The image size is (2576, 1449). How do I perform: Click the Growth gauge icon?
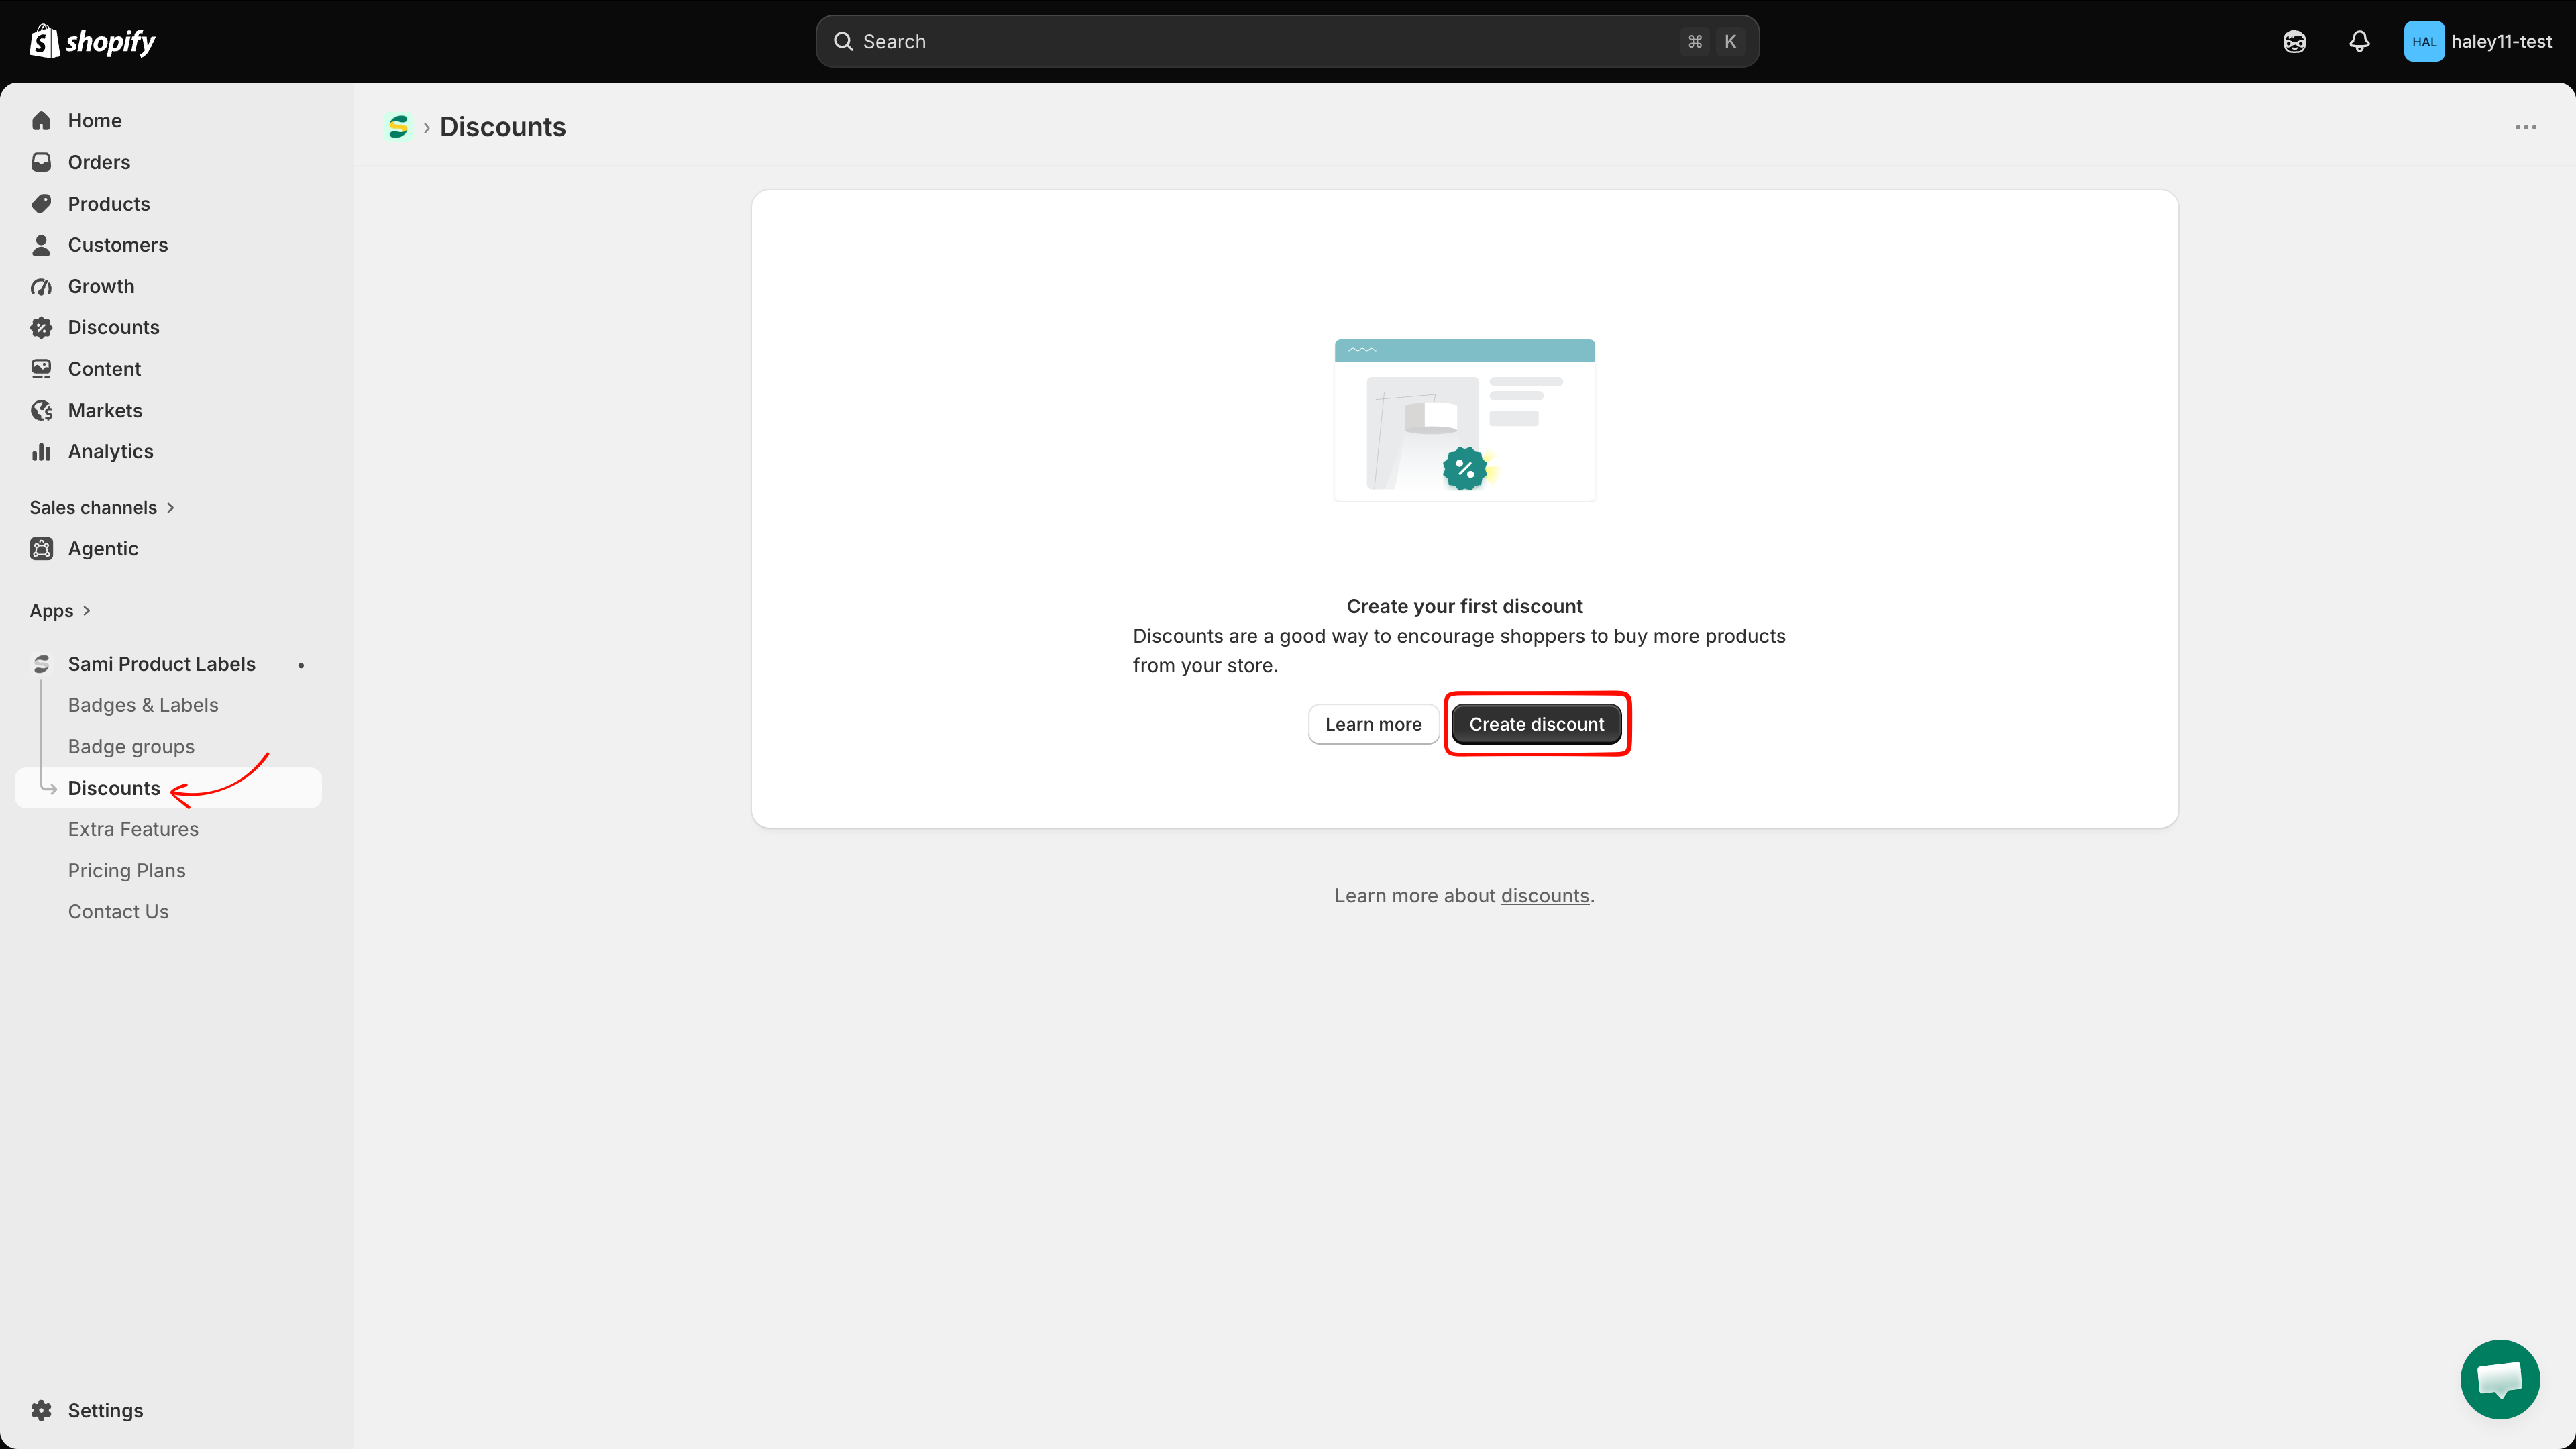click(41, 287)
